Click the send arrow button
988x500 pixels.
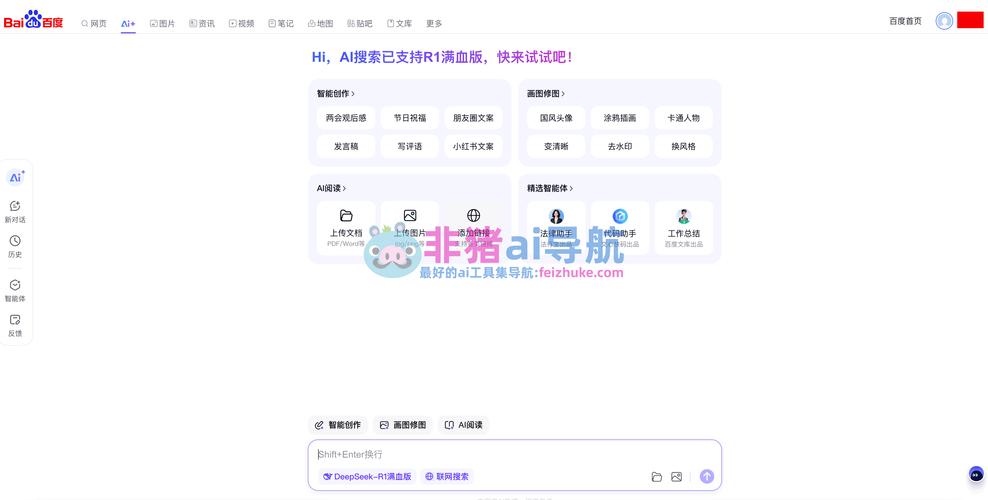[x=707, y=477]
